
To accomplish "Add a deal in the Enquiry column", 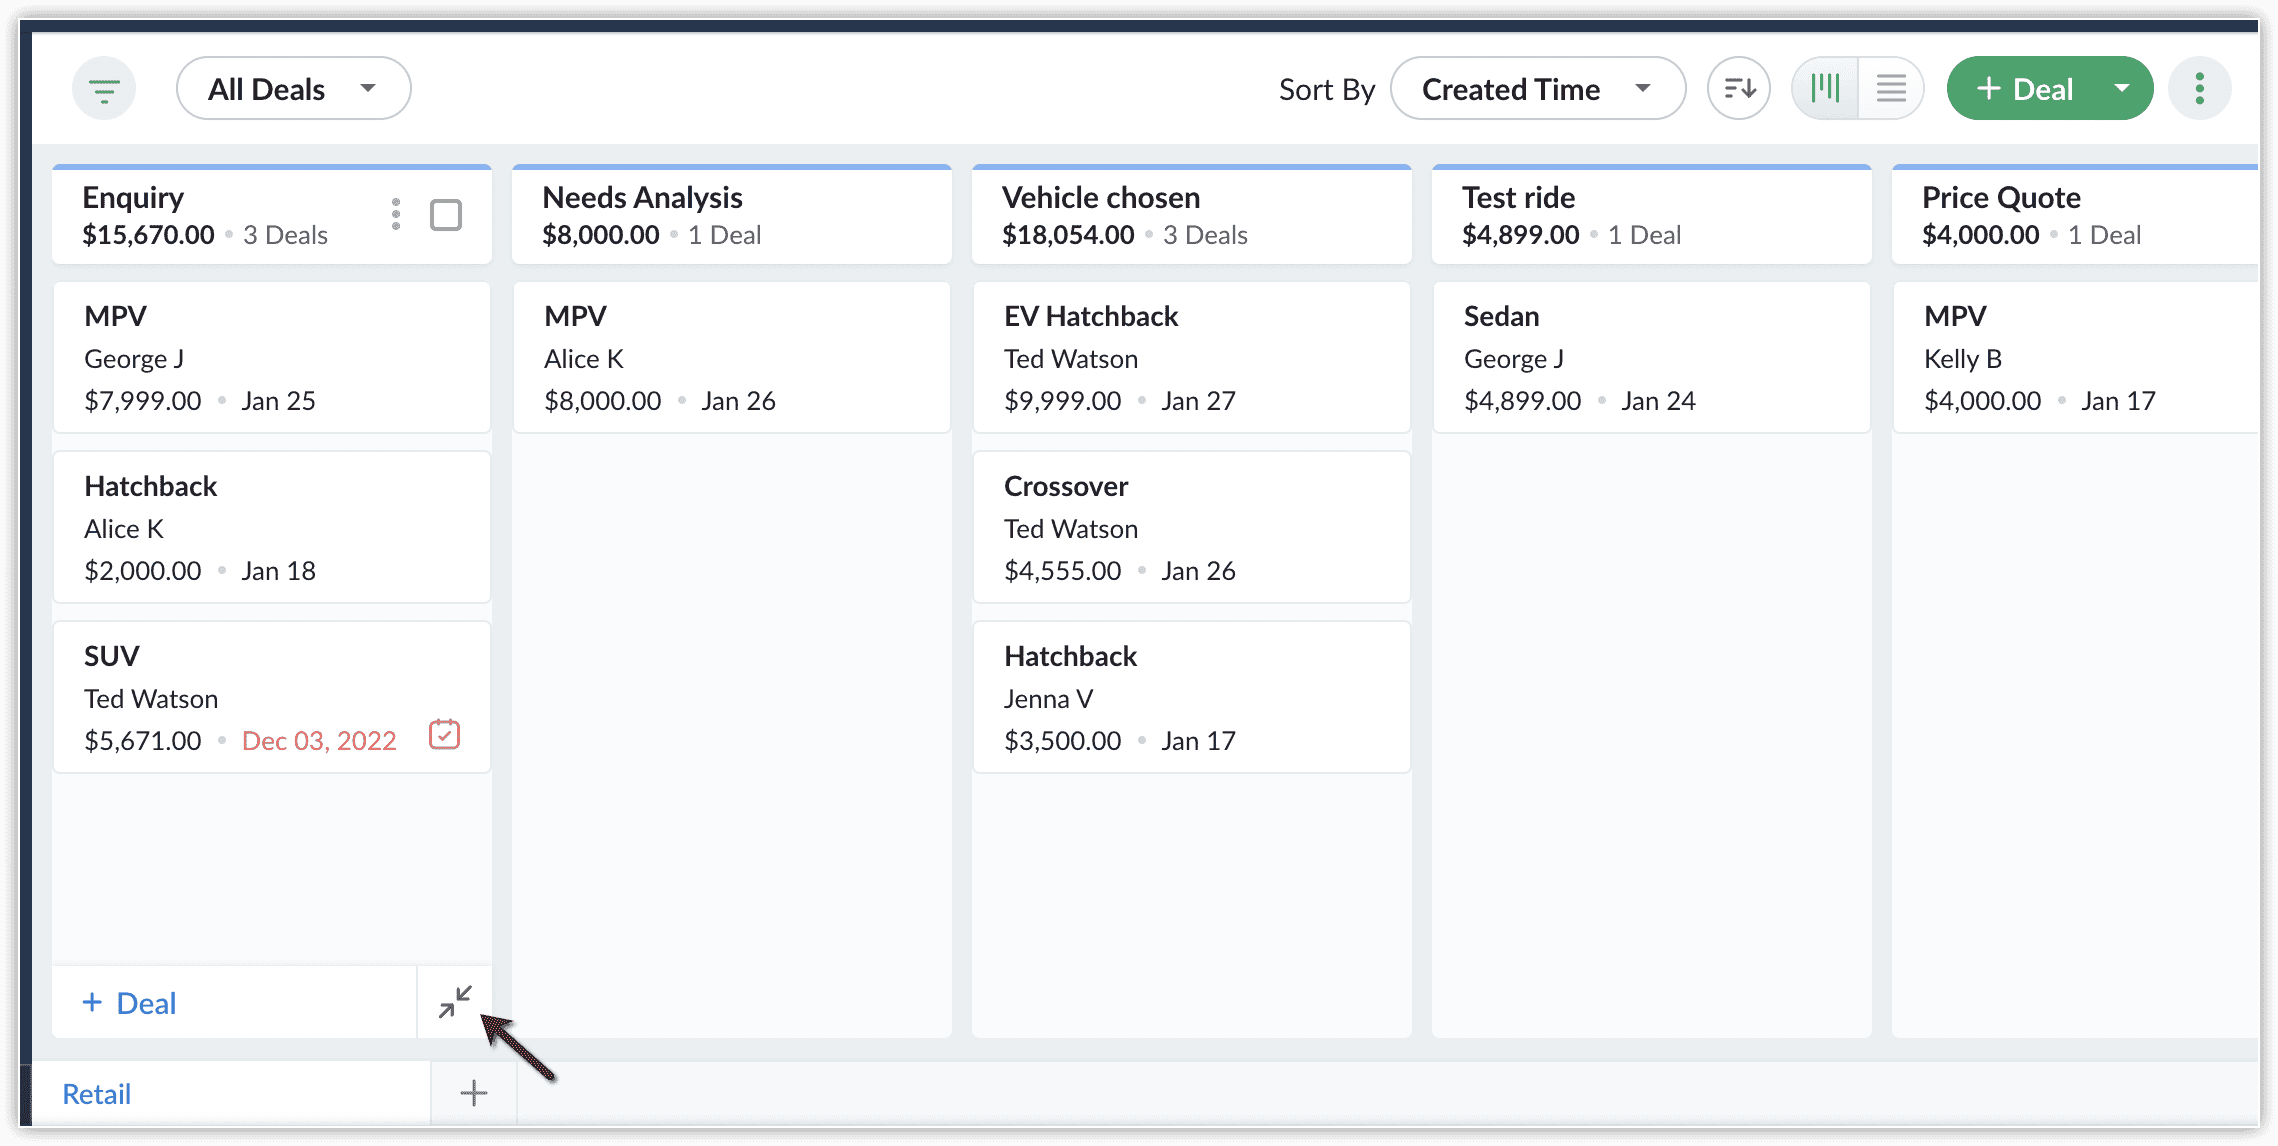I will [x=130, y=1003].
